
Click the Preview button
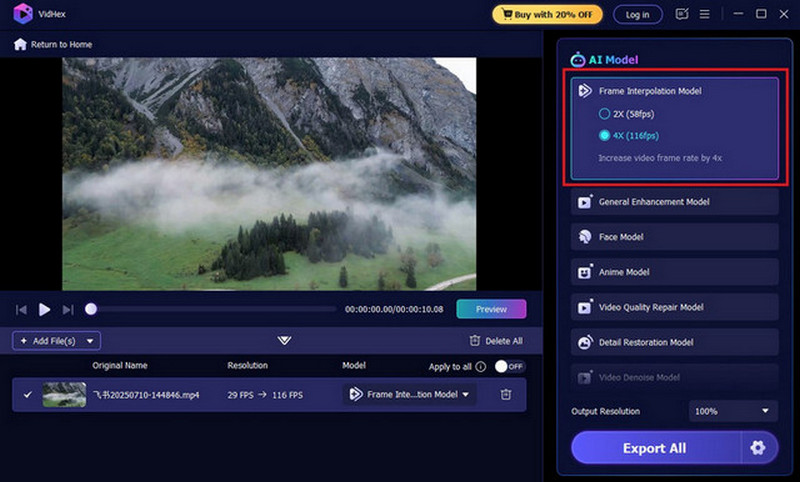(491, 309)
